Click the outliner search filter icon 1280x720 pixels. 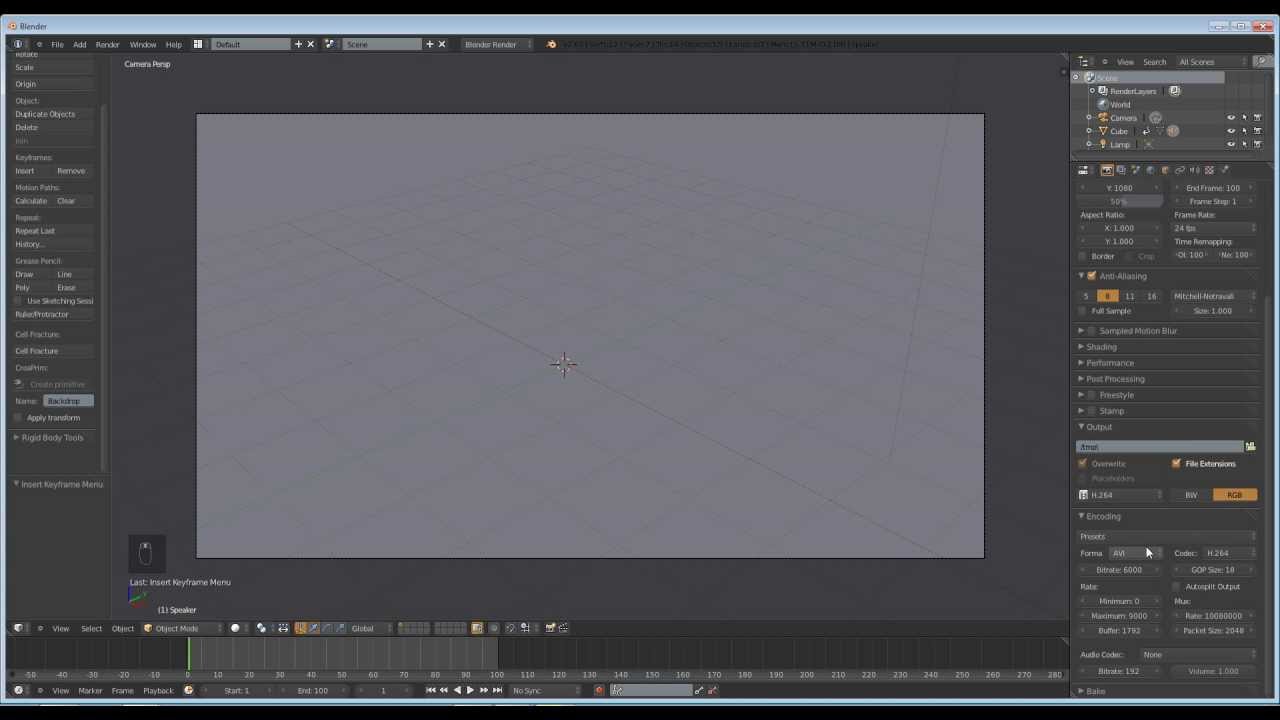pyautogui.click(x=1261, y=62)
